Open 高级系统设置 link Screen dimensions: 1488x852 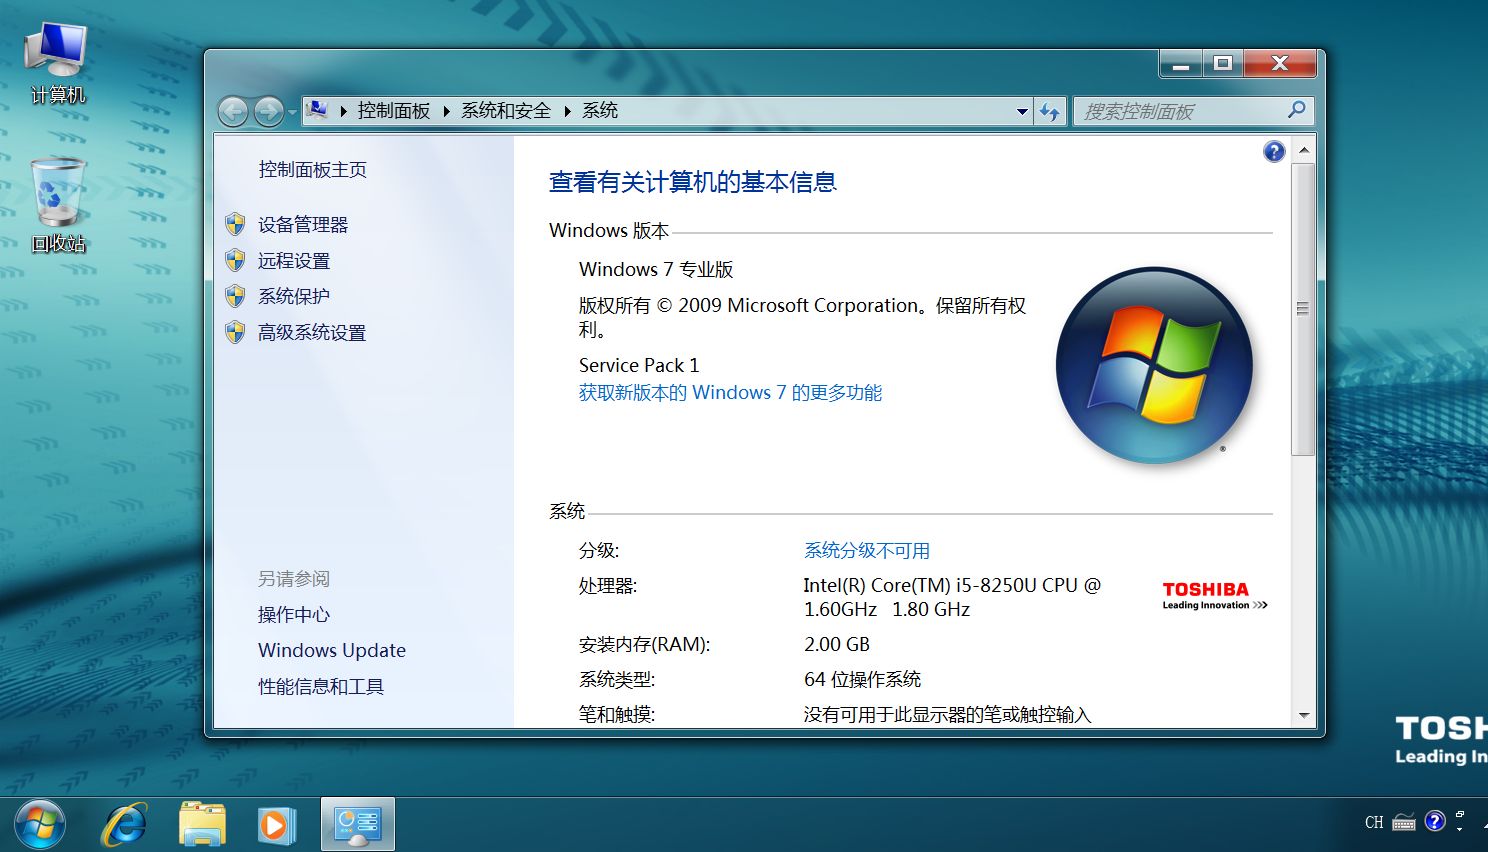click(x=312, y=333)
